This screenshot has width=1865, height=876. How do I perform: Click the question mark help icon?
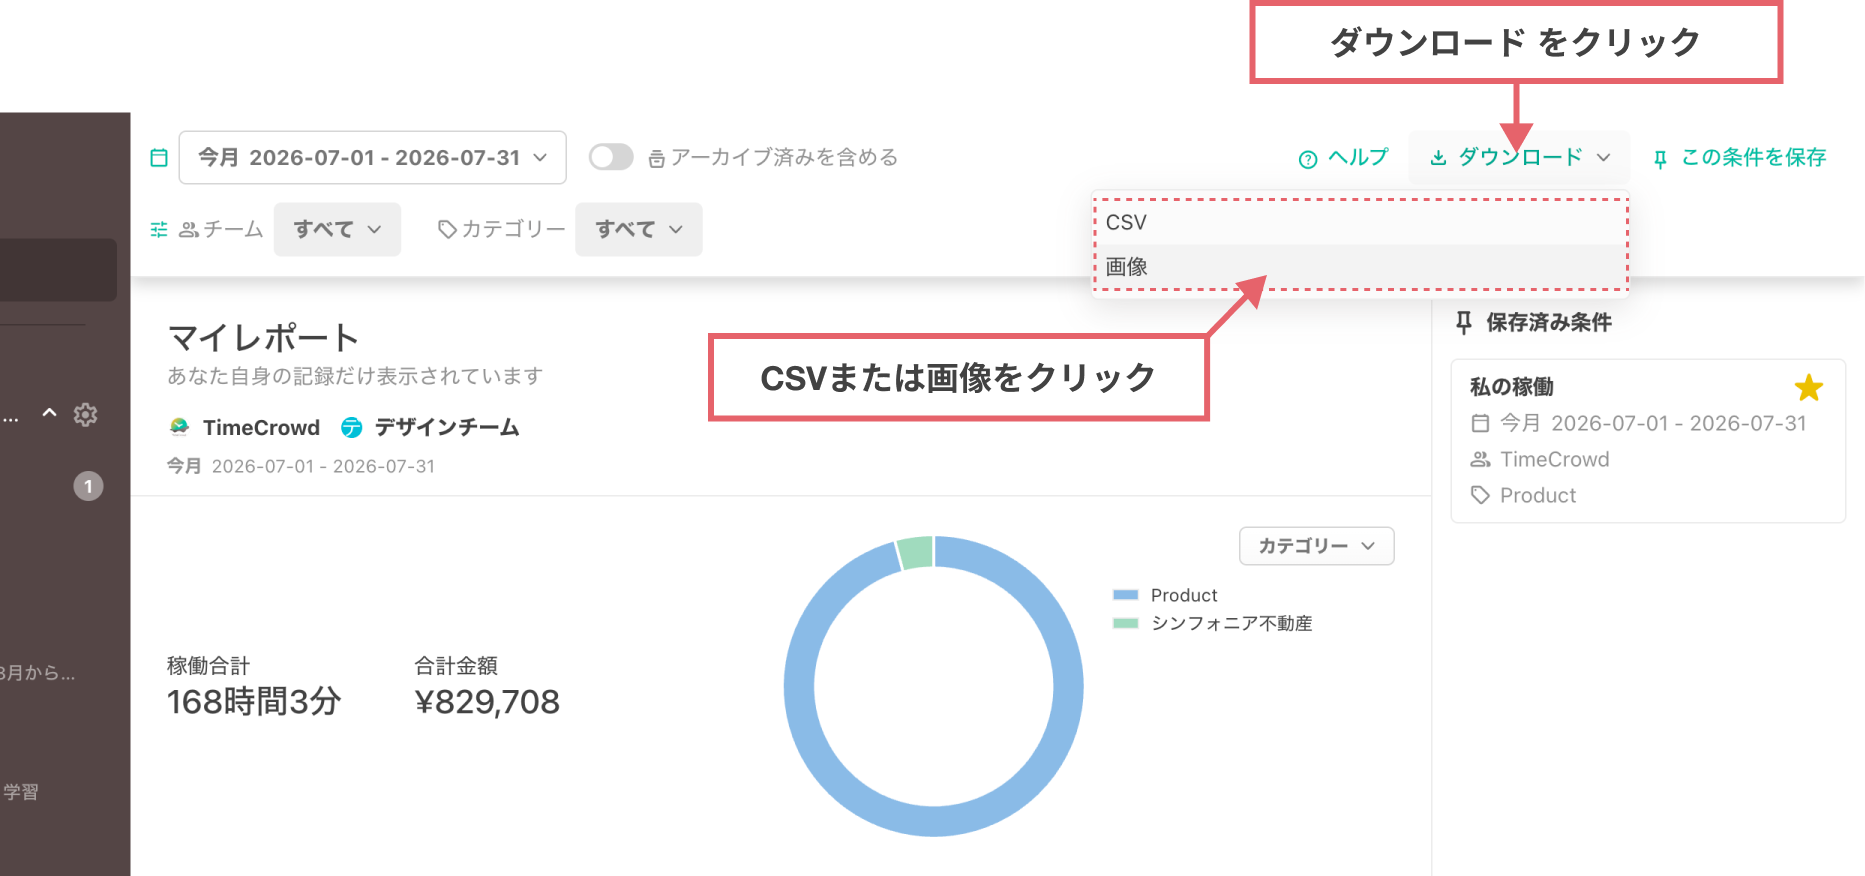pyautogui.click(x=1308, y=159)
